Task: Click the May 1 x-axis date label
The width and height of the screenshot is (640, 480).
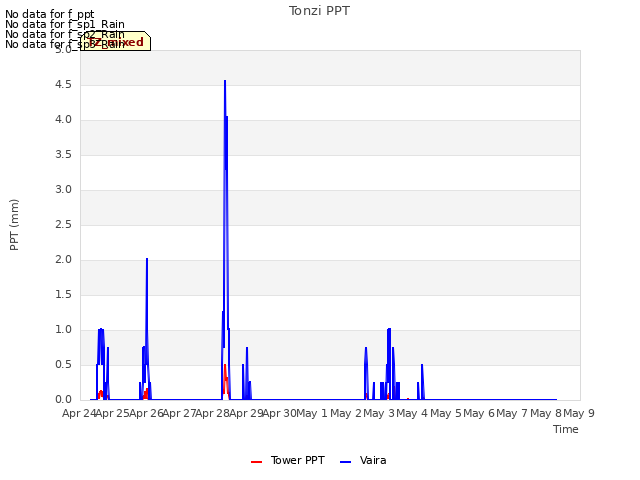Action: click(312, 413)
